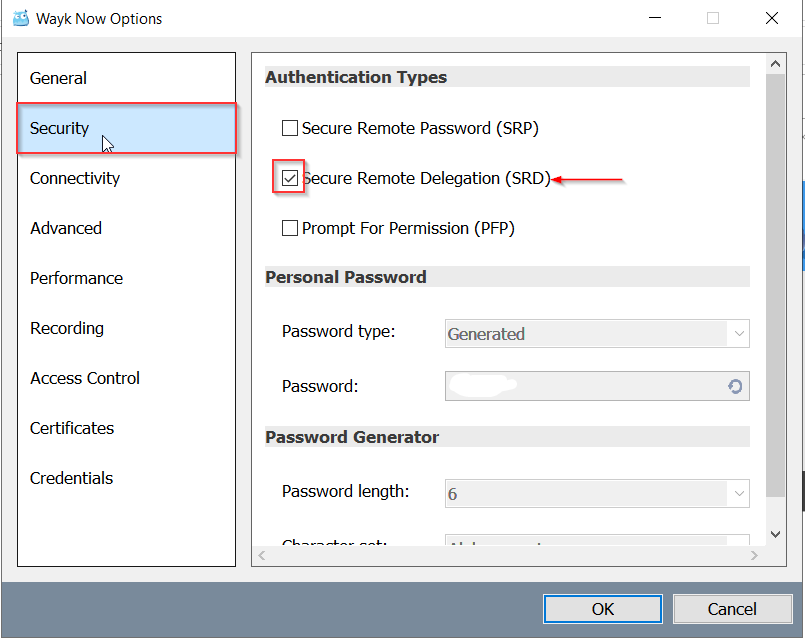Regenerate the password with refresh icon
Viewport: 805px width, 638px height.
[735, 386]
